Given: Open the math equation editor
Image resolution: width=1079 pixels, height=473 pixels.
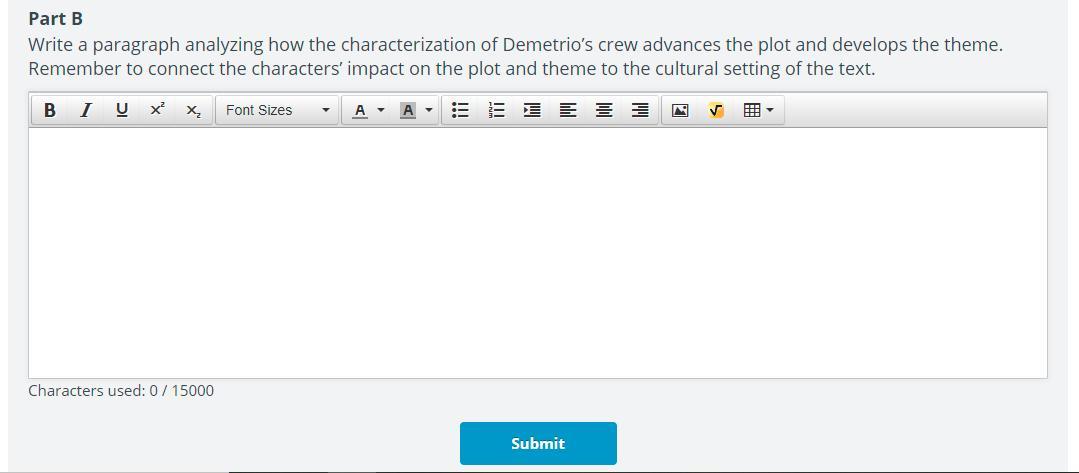Looking at the screenshot, I should point(716,110).
